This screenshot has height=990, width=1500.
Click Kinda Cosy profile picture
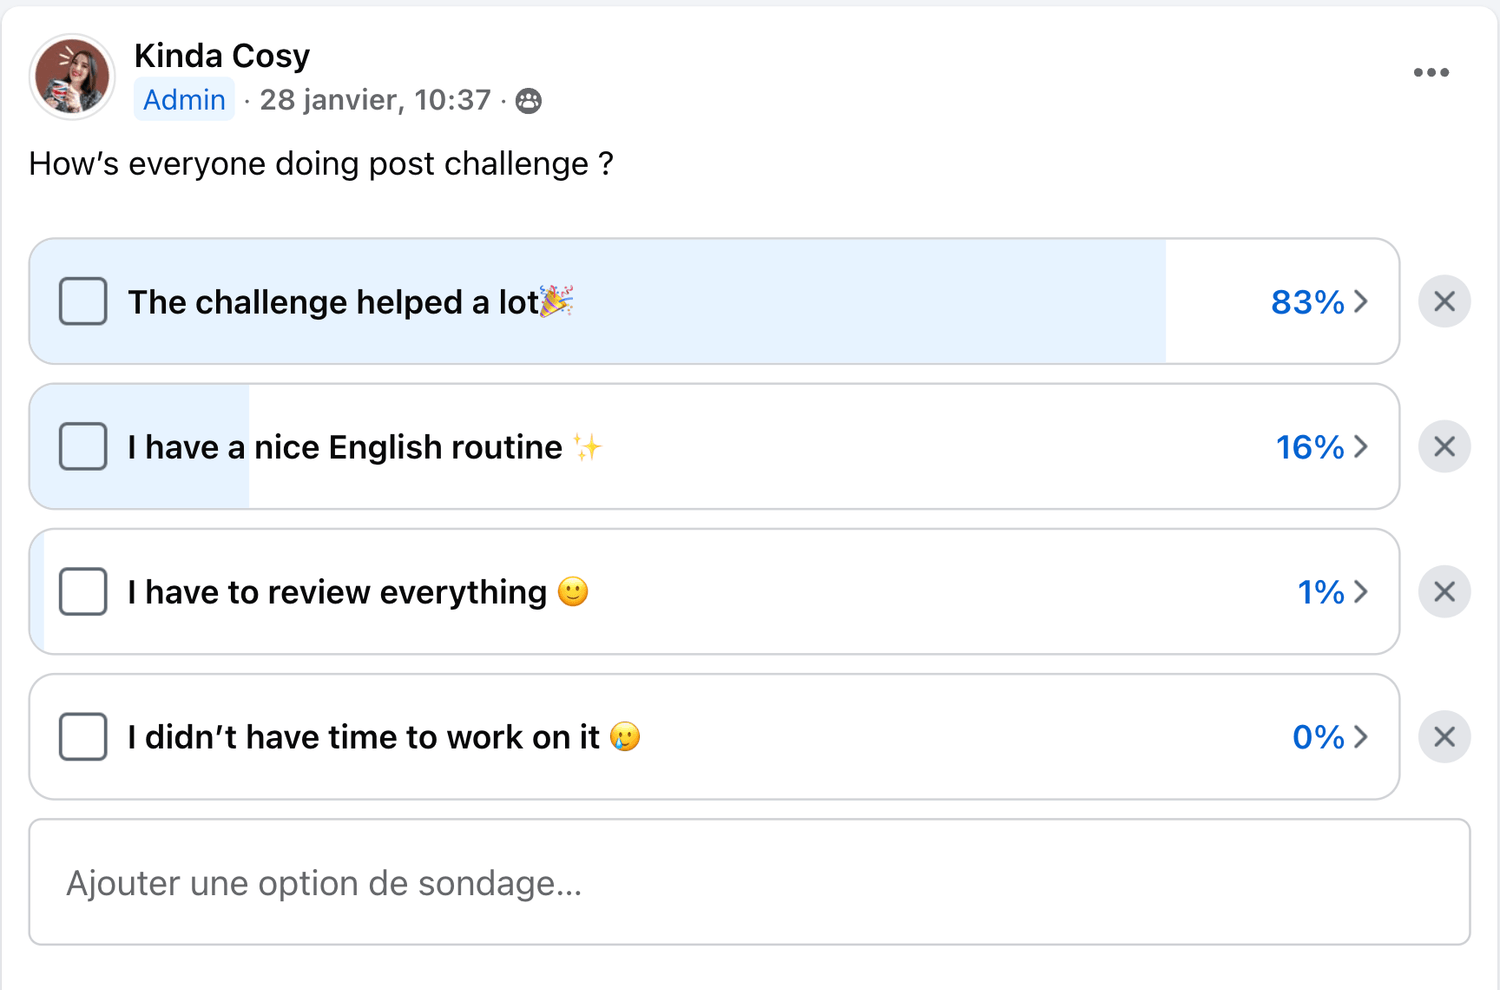(x=72, y=77)
